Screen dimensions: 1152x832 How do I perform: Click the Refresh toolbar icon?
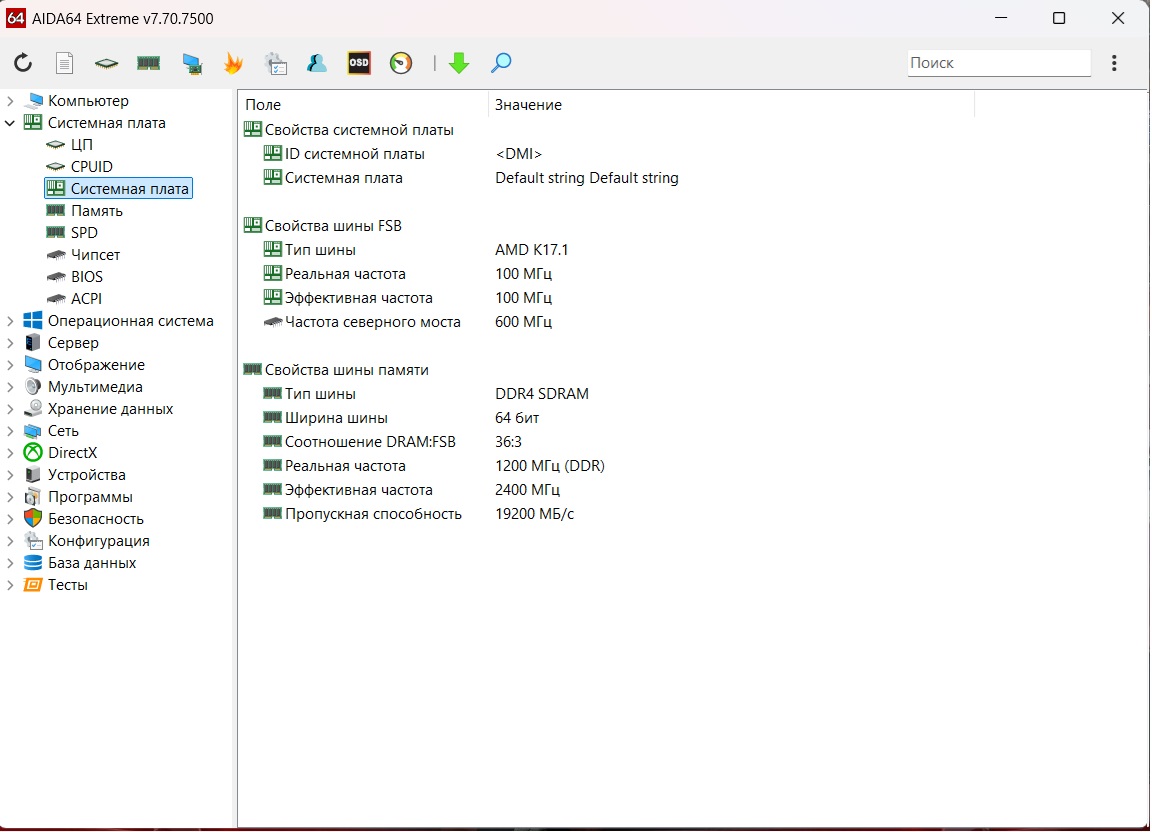(x=23, y=63)
